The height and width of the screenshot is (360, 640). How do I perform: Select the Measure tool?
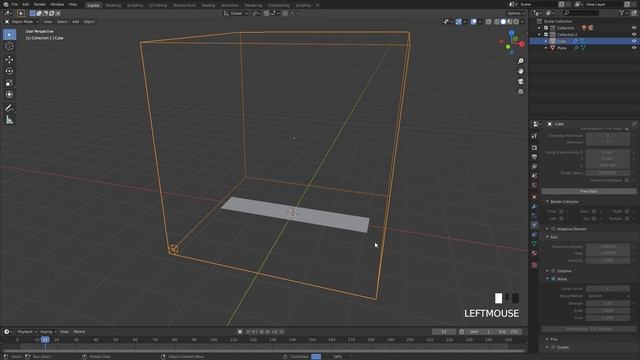click(x=9, y=120)
